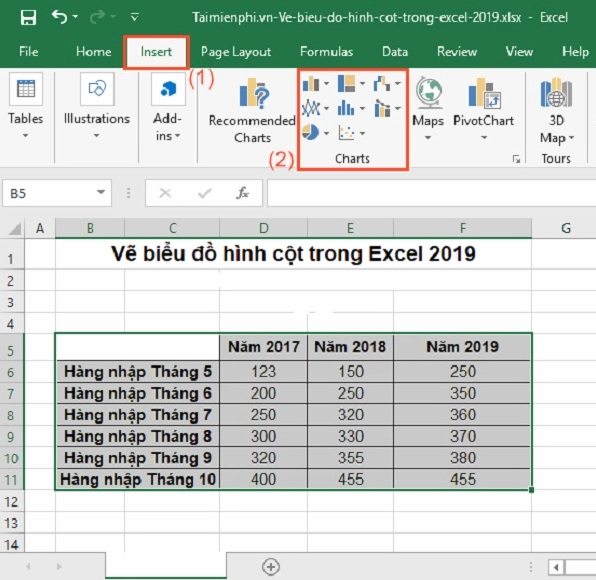Open the Line chart dropdown arrow
This screenshot has height=580, width=596.
pyautogui.click(x=327, y=109)
